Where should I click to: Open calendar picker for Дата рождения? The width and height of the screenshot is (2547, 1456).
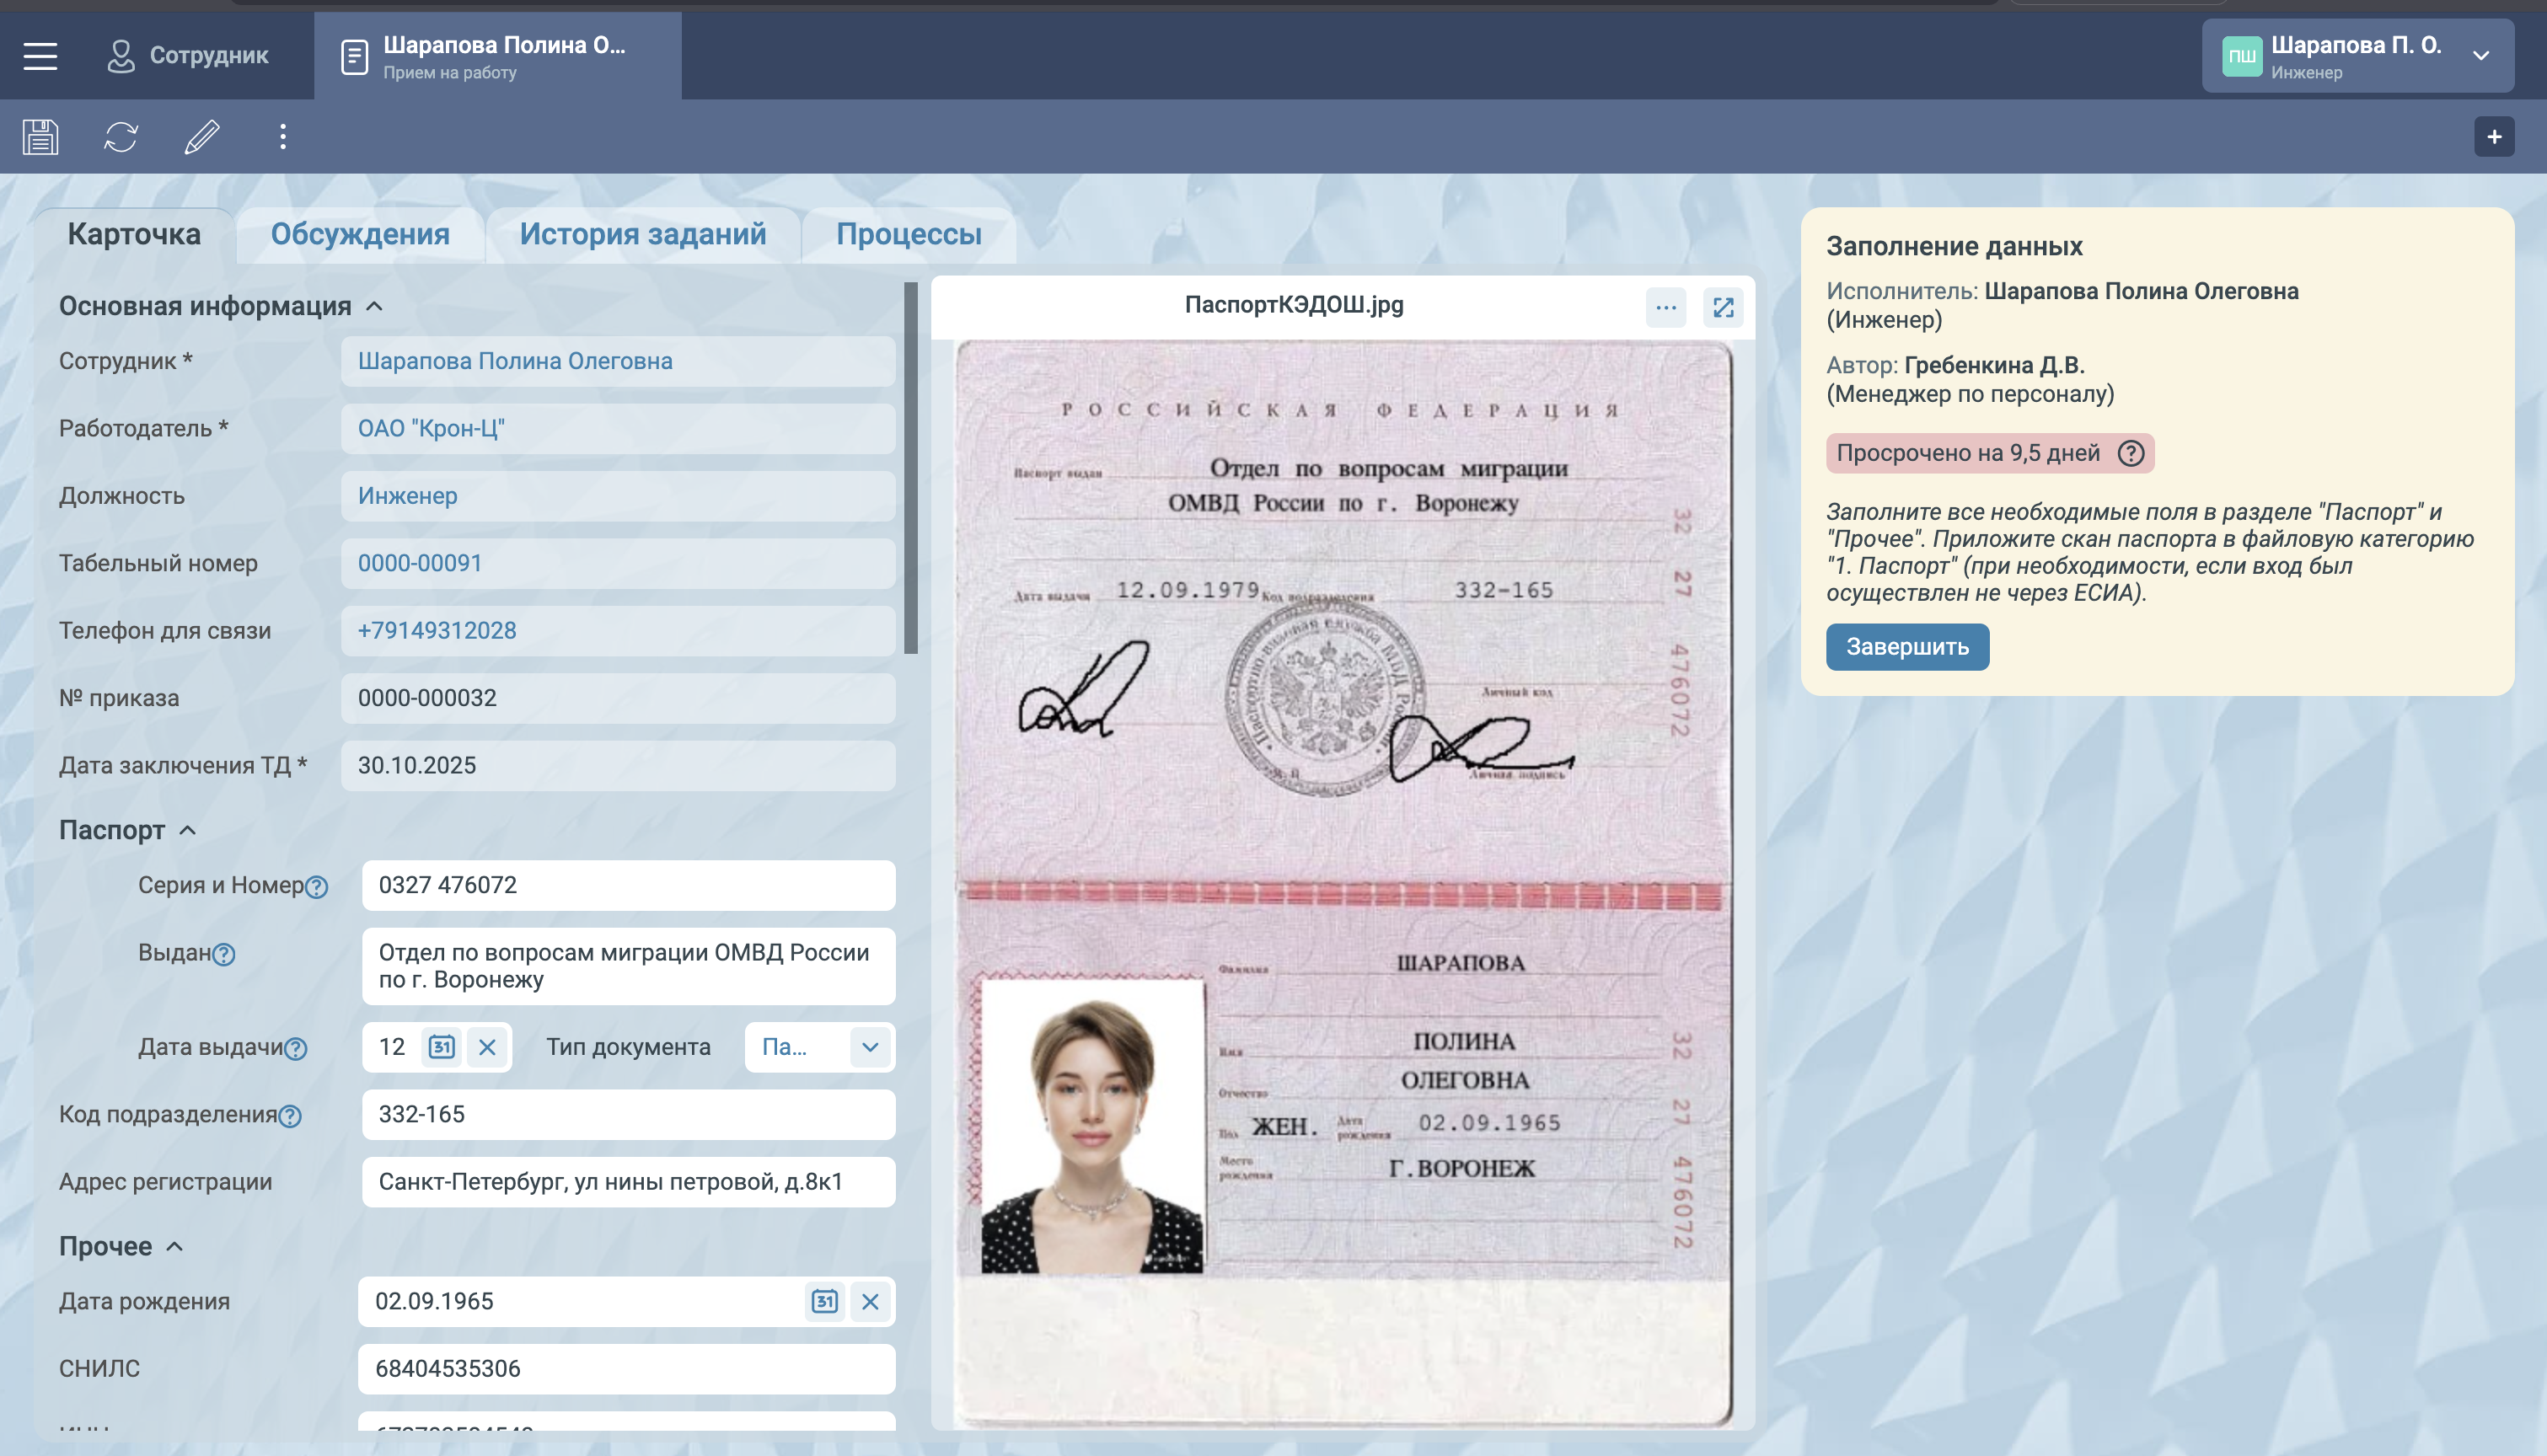click(x=824, y=1301)
